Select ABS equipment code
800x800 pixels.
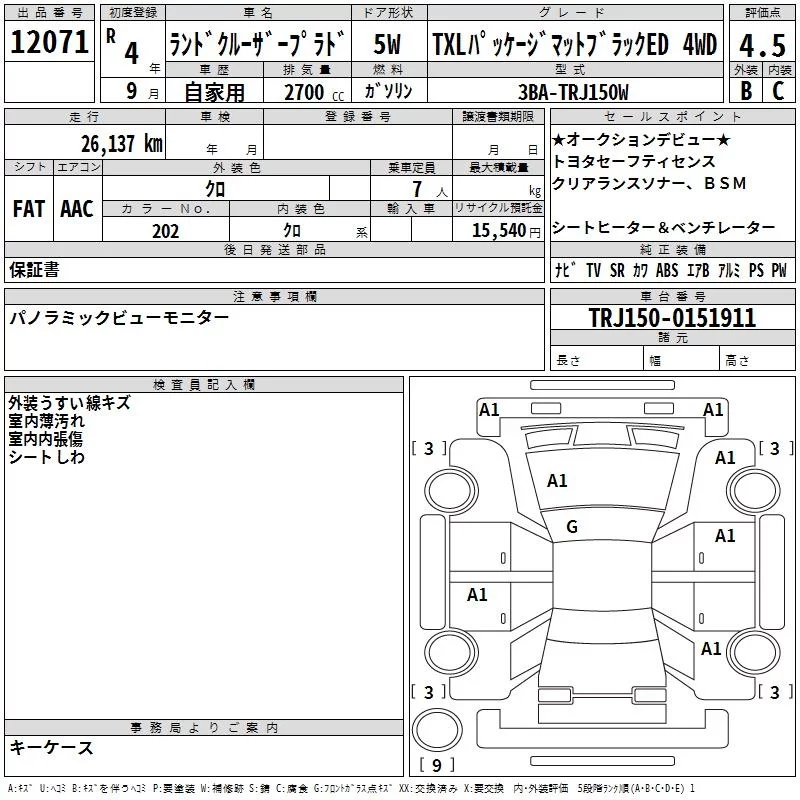pos(667,270)
